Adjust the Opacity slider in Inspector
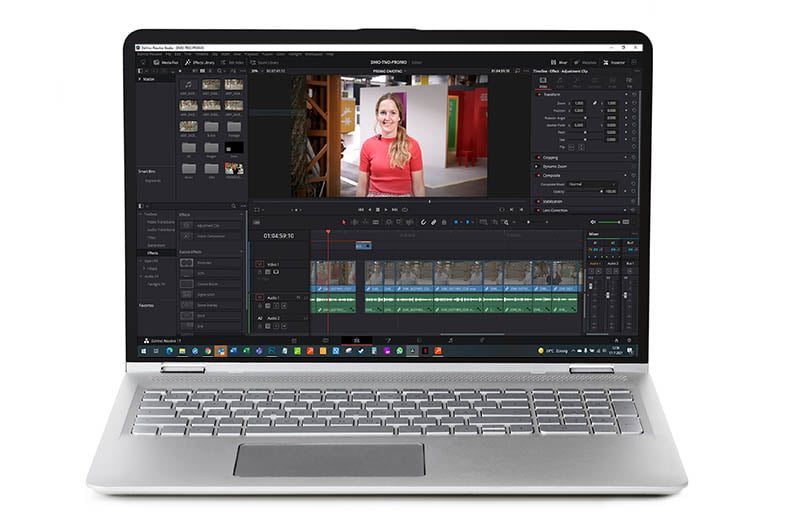This screenshot has height=530, width=800. (585, 191)
